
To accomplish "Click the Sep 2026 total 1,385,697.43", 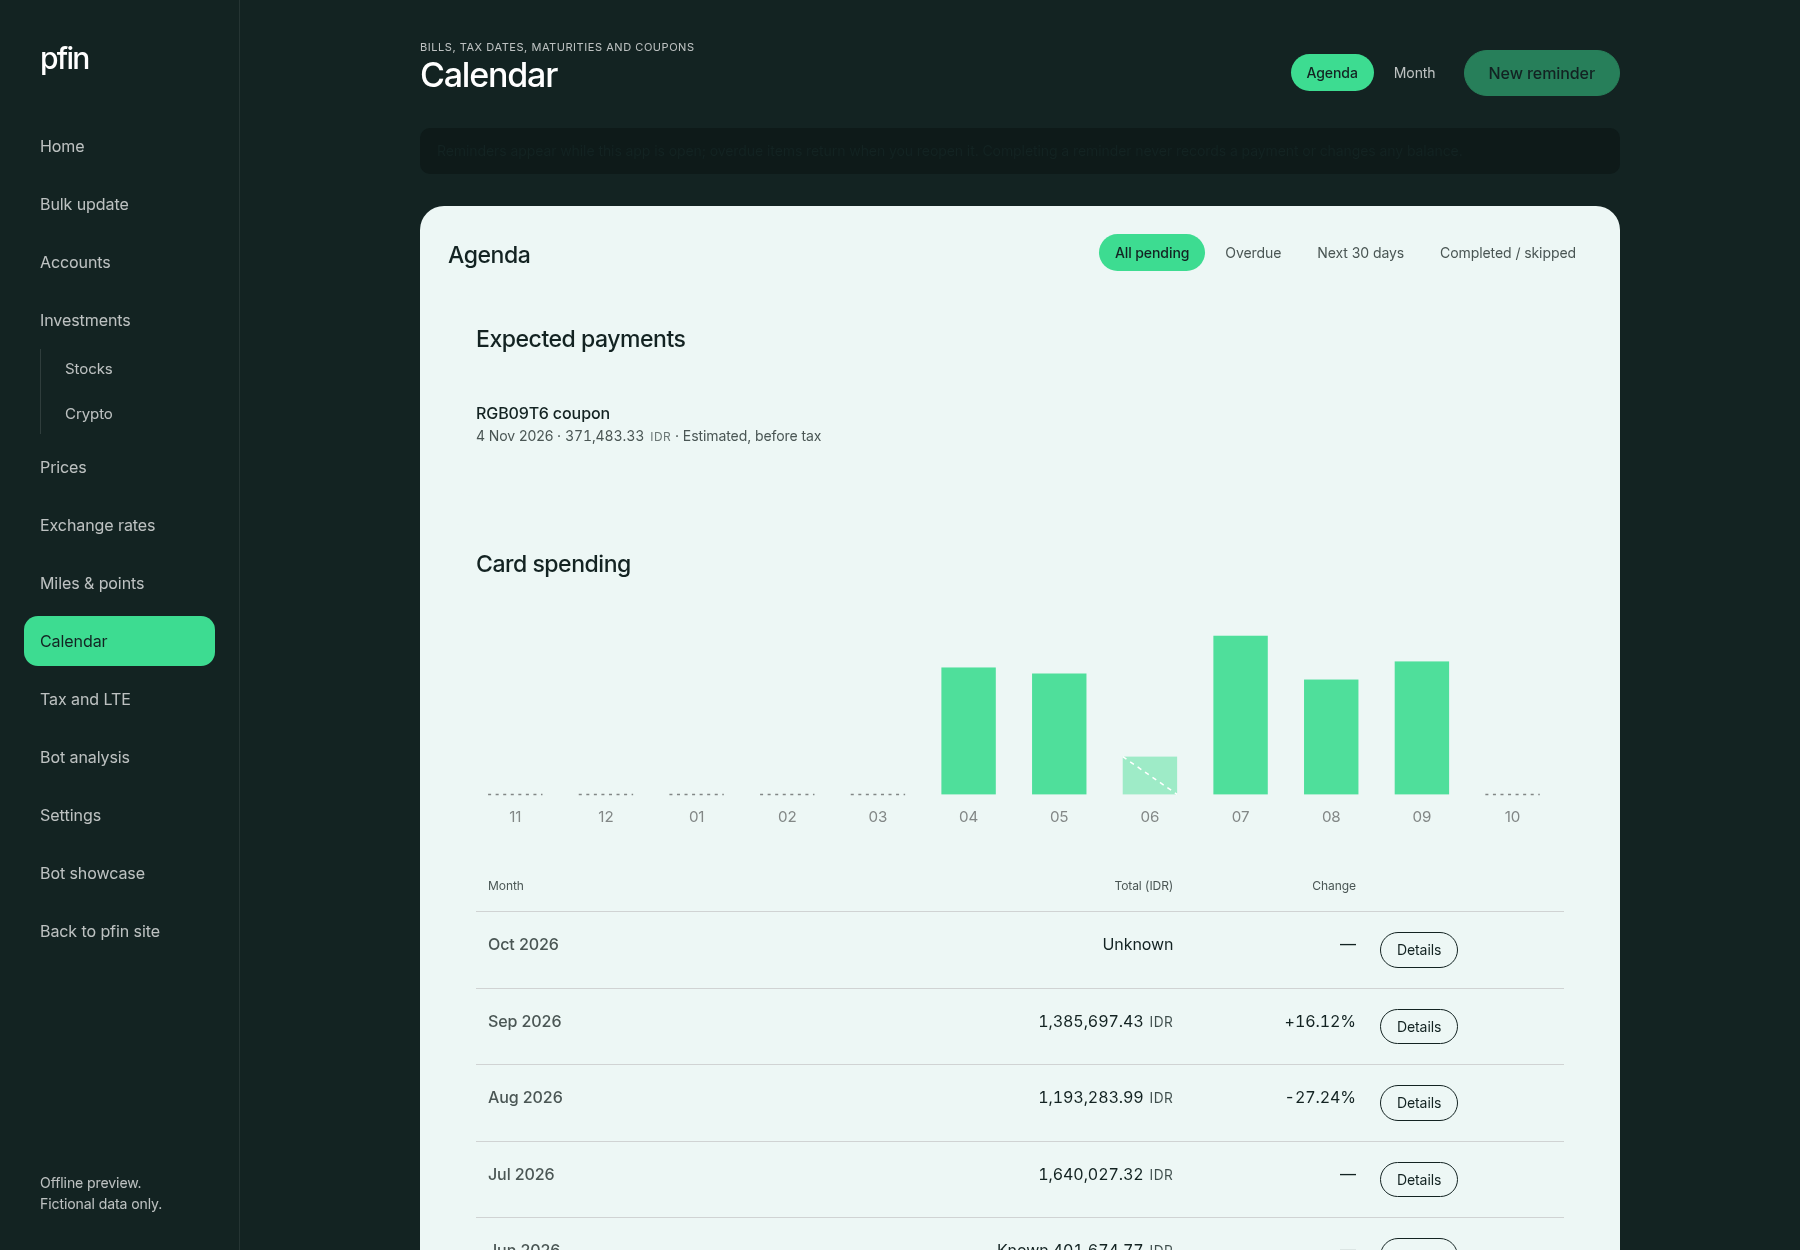I will pos(1106,1021).
